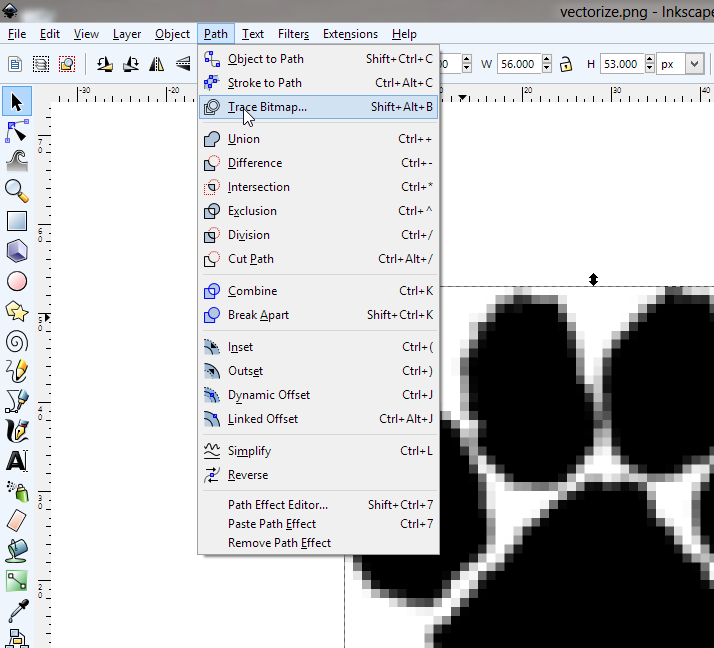Select the Star polygon tool
The width and height of the screenshot is (714, 648).
tap(17, 311)
